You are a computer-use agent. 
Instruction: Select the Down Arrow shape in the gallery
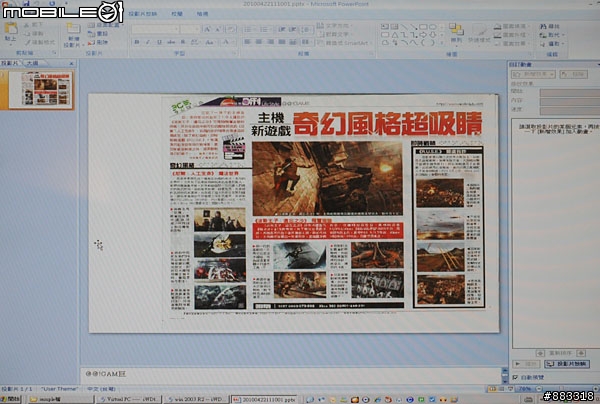[x=433, y=35]
